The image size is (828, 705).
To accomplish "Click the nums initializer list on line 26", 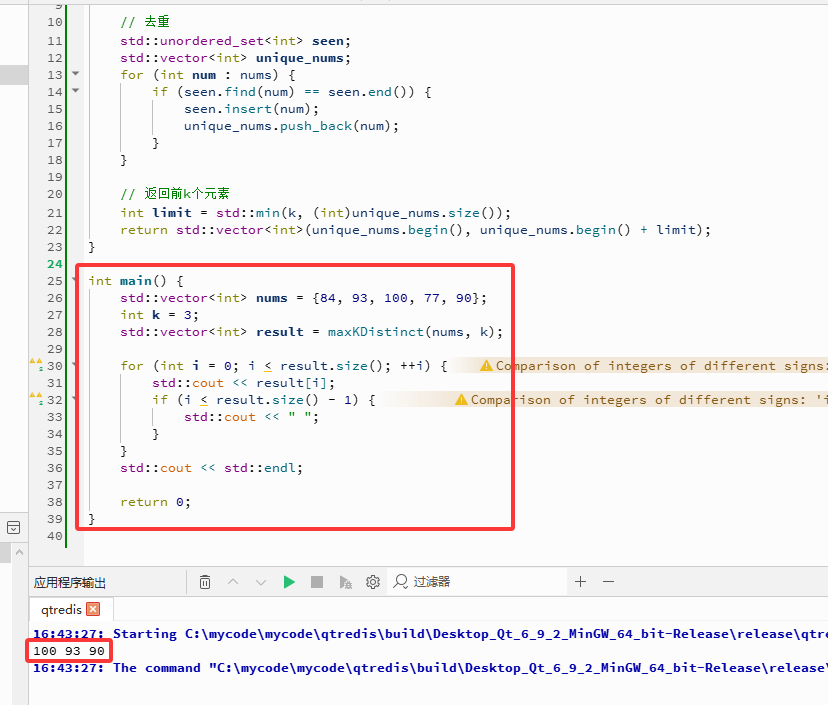I will click(396, 298).
